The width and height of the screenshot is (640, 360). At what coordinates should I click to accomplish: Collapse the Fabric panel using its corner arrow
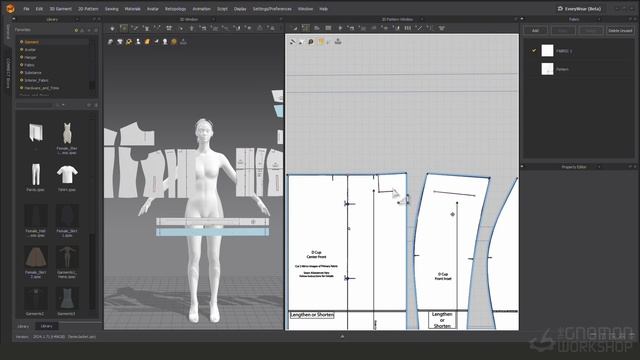click(522, 19)
